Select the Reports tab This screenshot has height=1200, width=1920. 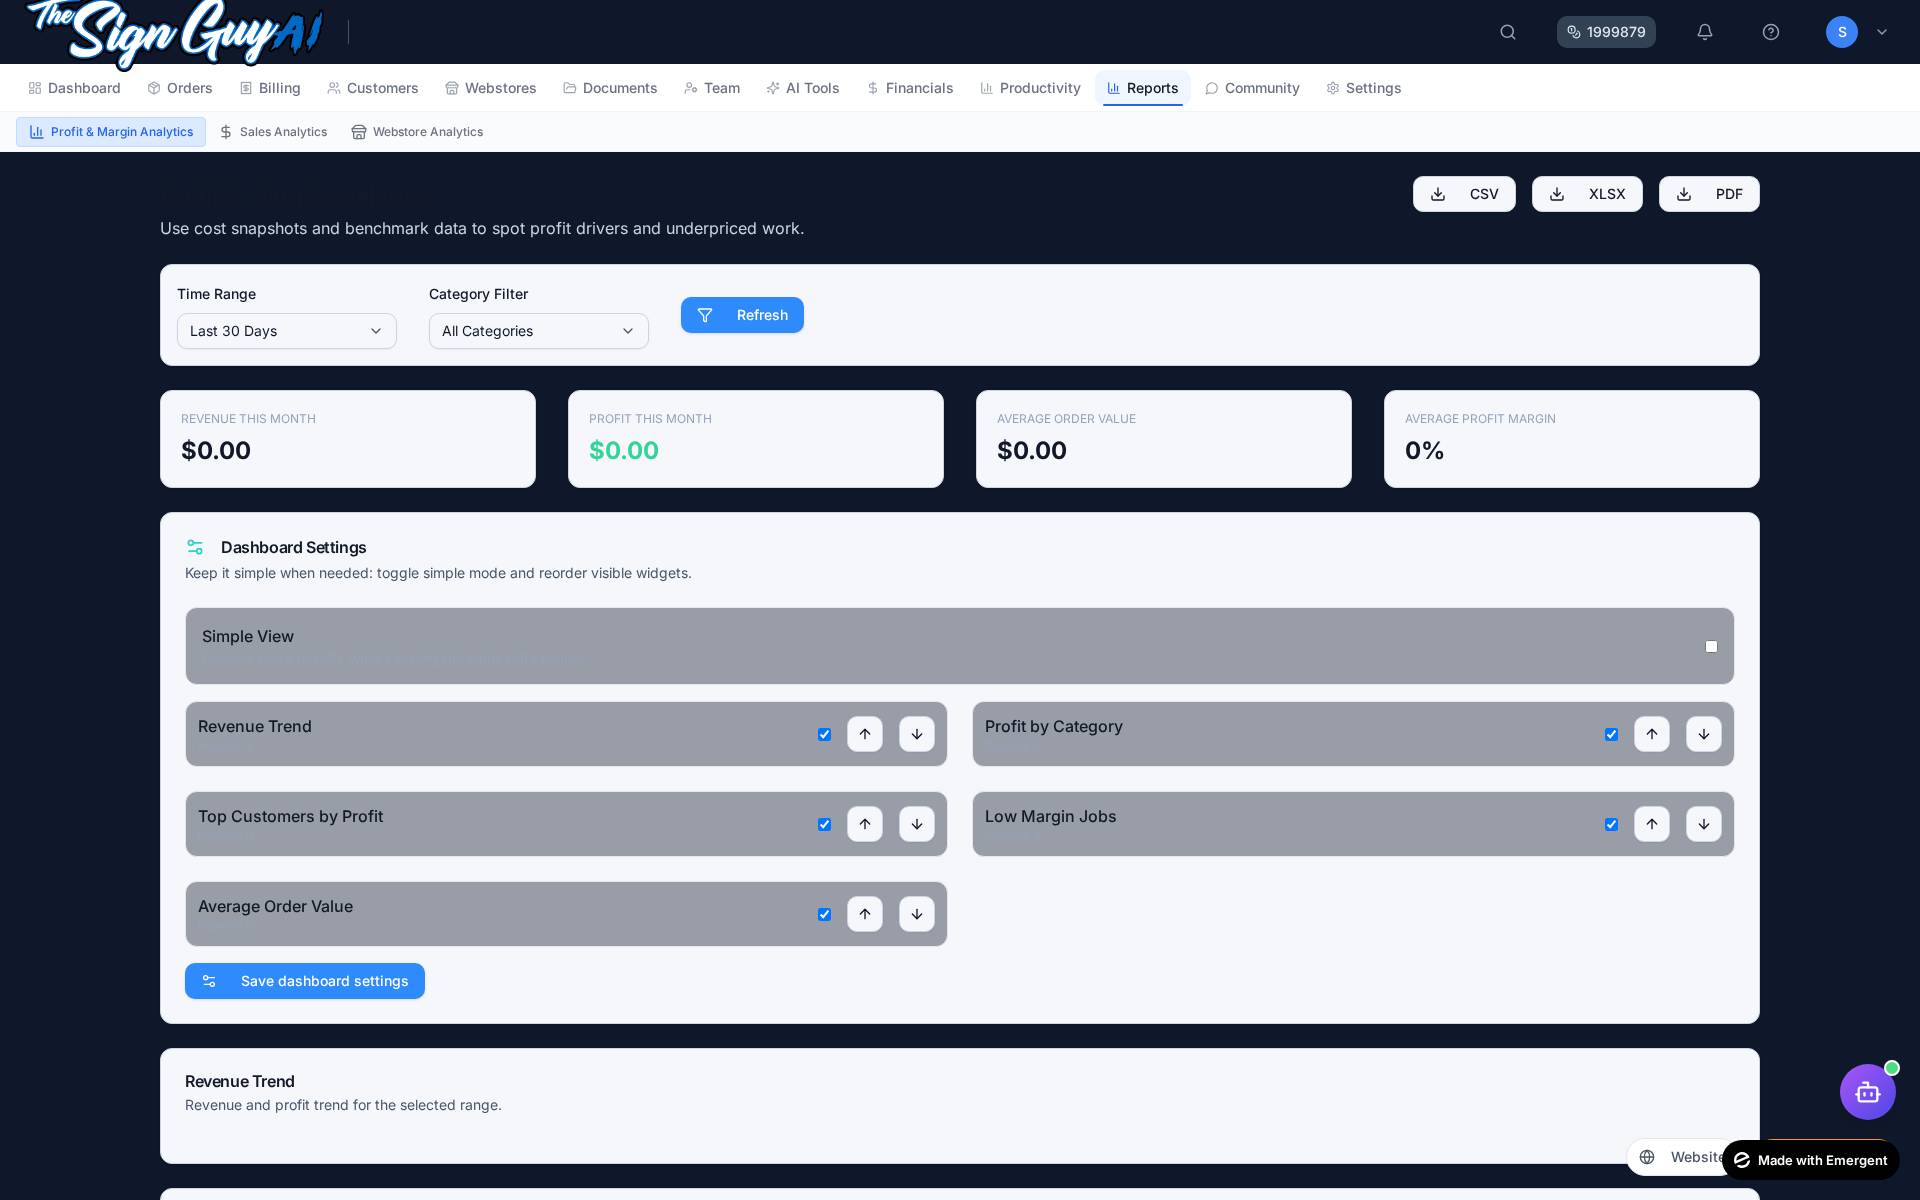[x=1143, y=88]
